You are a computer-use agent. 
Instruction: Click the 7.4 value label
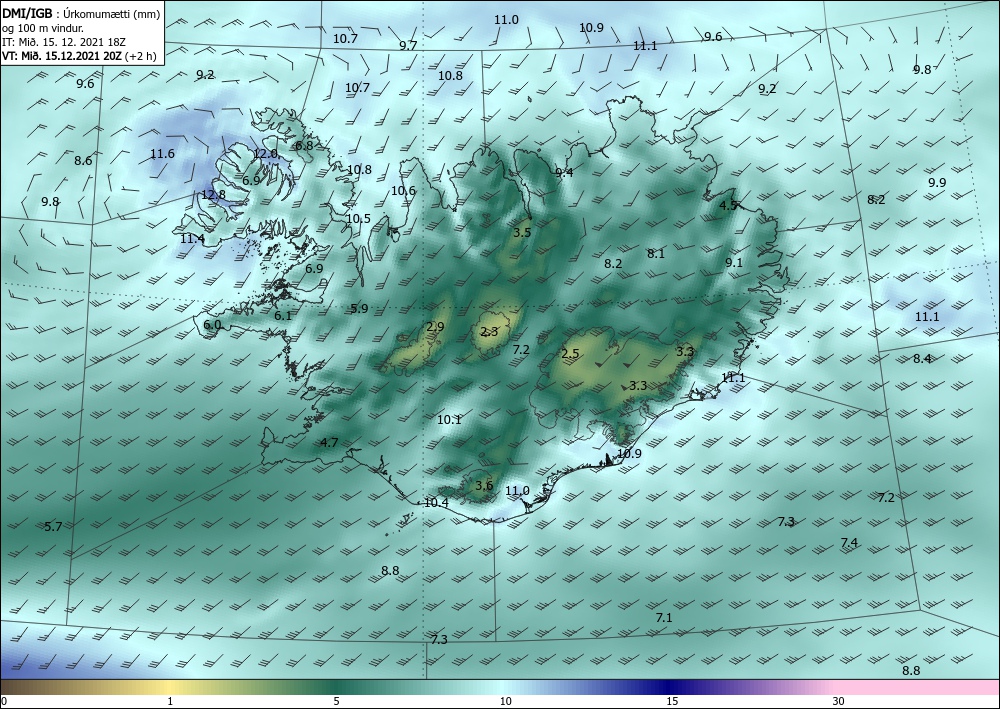[x=849, y=543]
